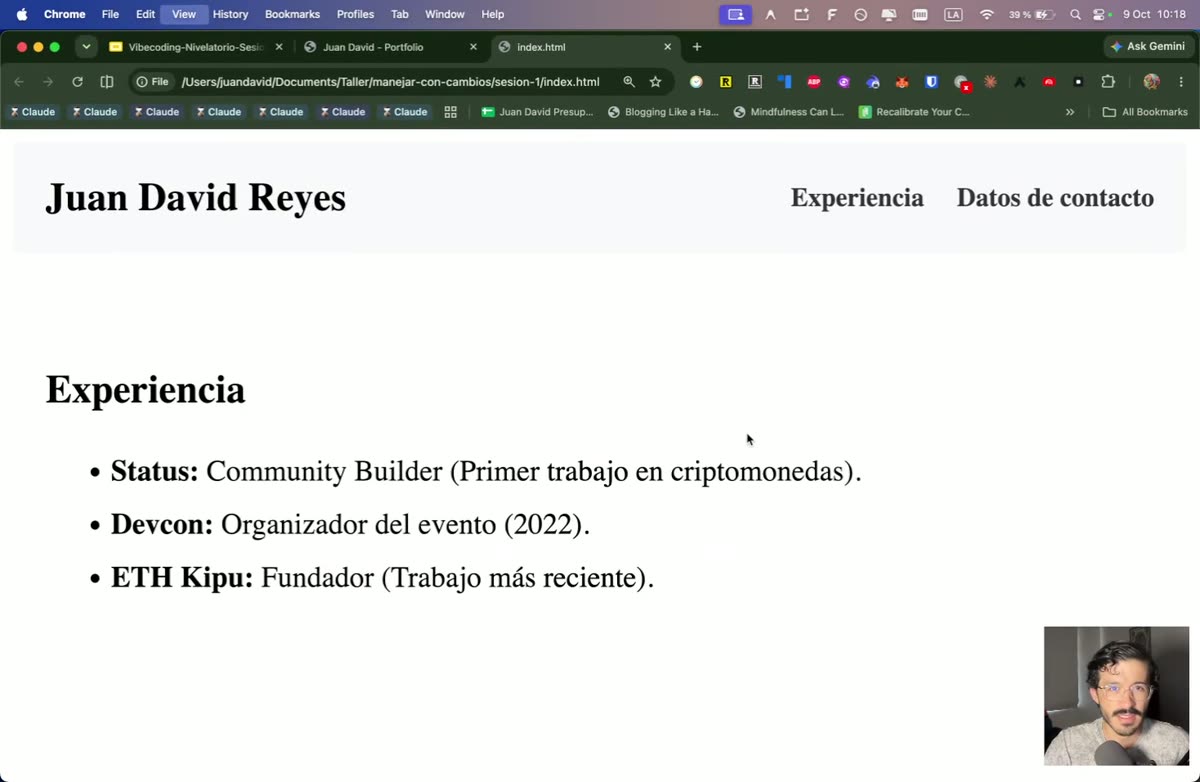Open Control Center in menu bar
The image size is (1200, 782).
pyautogui.click(x=1101, y=14)
